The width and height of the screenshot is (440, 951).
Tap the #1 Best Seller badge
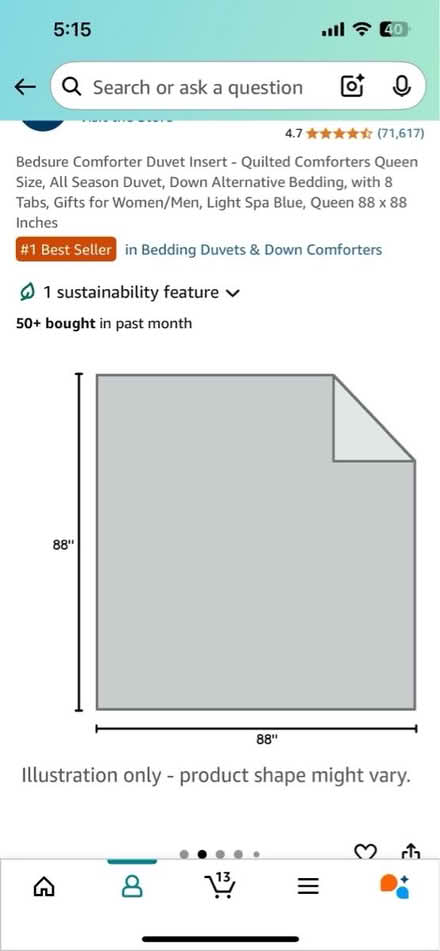click(x=66, y=250)
